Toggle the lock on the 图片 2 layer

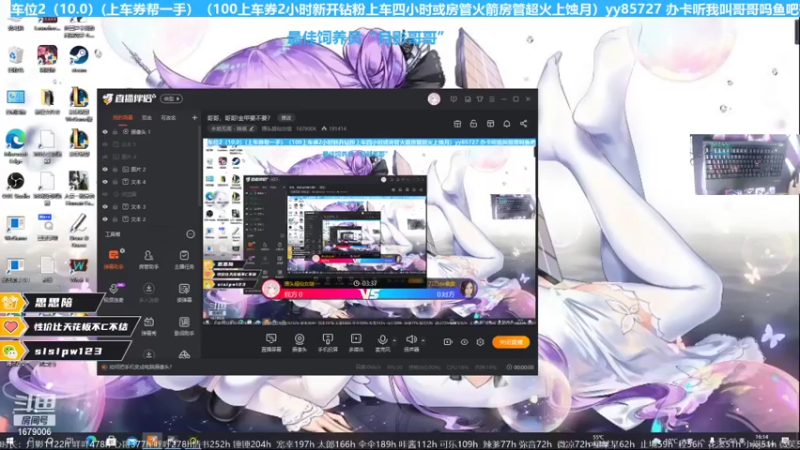pyautogui.click(x=116, y=169)
